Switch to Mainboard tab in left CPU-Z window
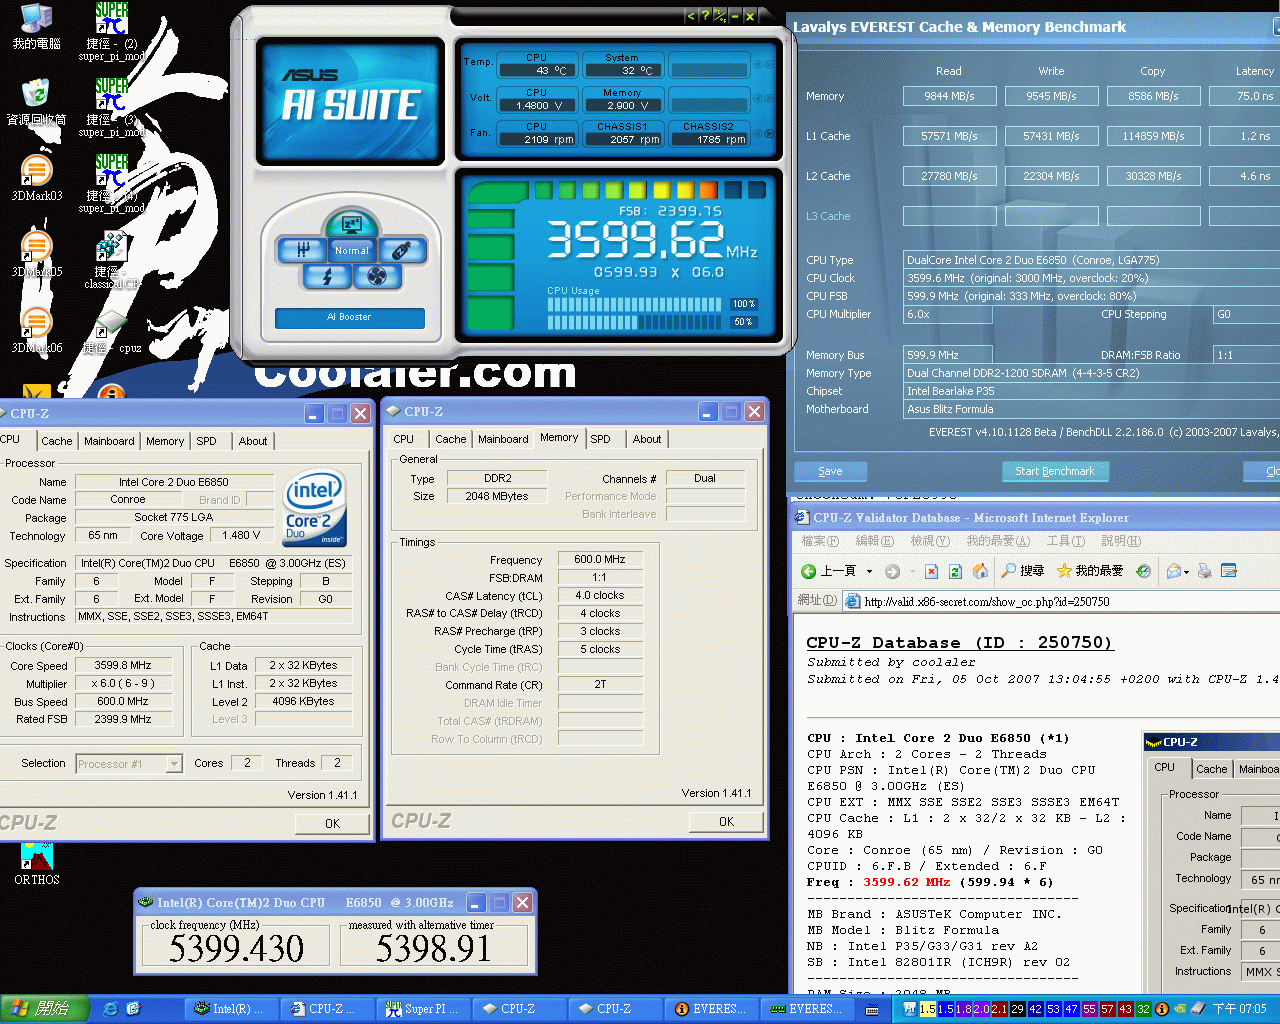The width and height of the screenshot is (1280, 1024). [109, 441]
